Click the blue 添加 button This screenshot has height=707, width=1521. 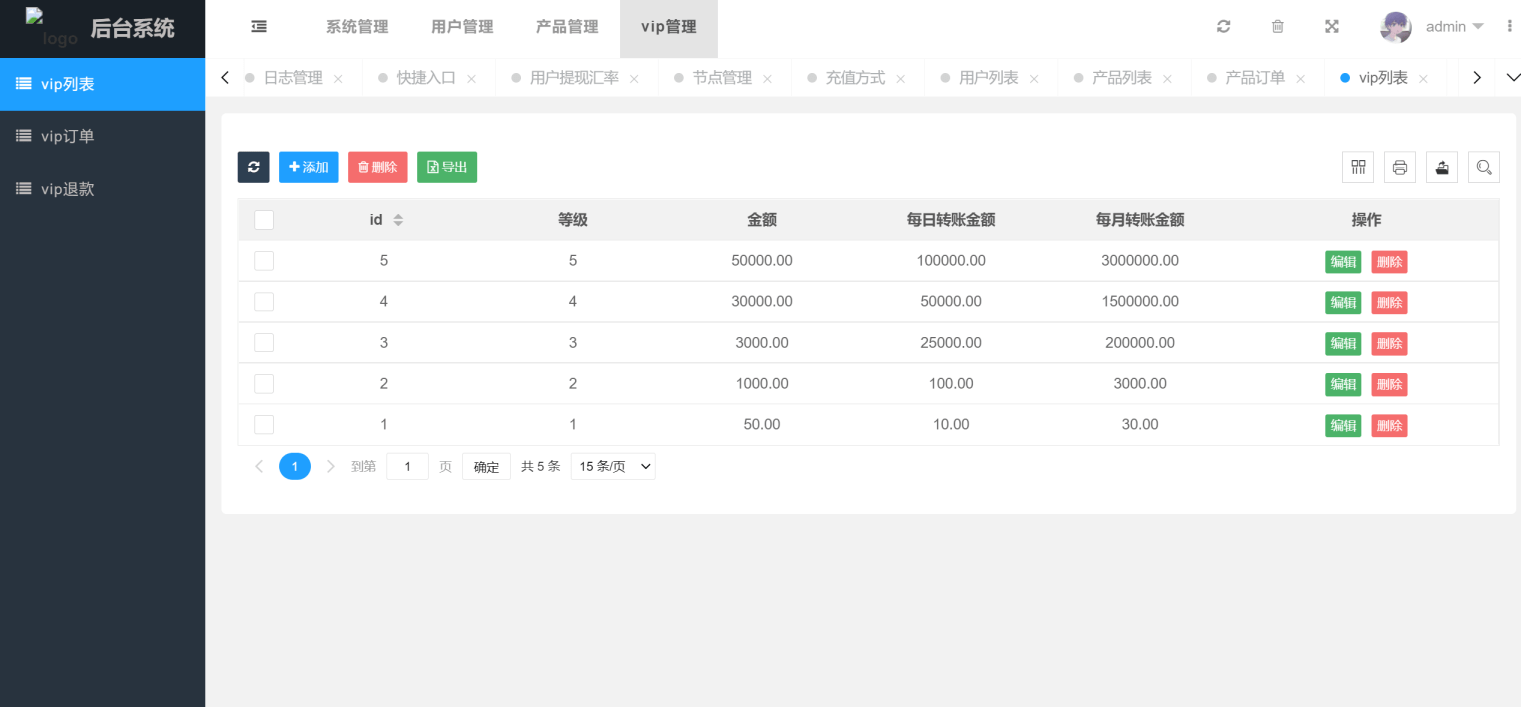[x=309, y=167]
